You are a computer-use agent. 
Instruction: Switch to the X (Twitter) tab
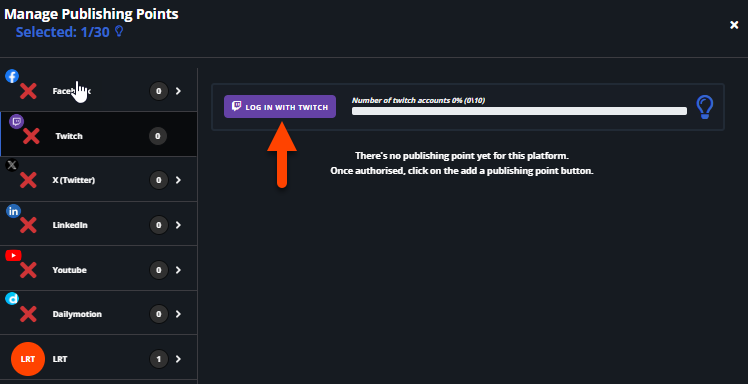pos(98,179)
